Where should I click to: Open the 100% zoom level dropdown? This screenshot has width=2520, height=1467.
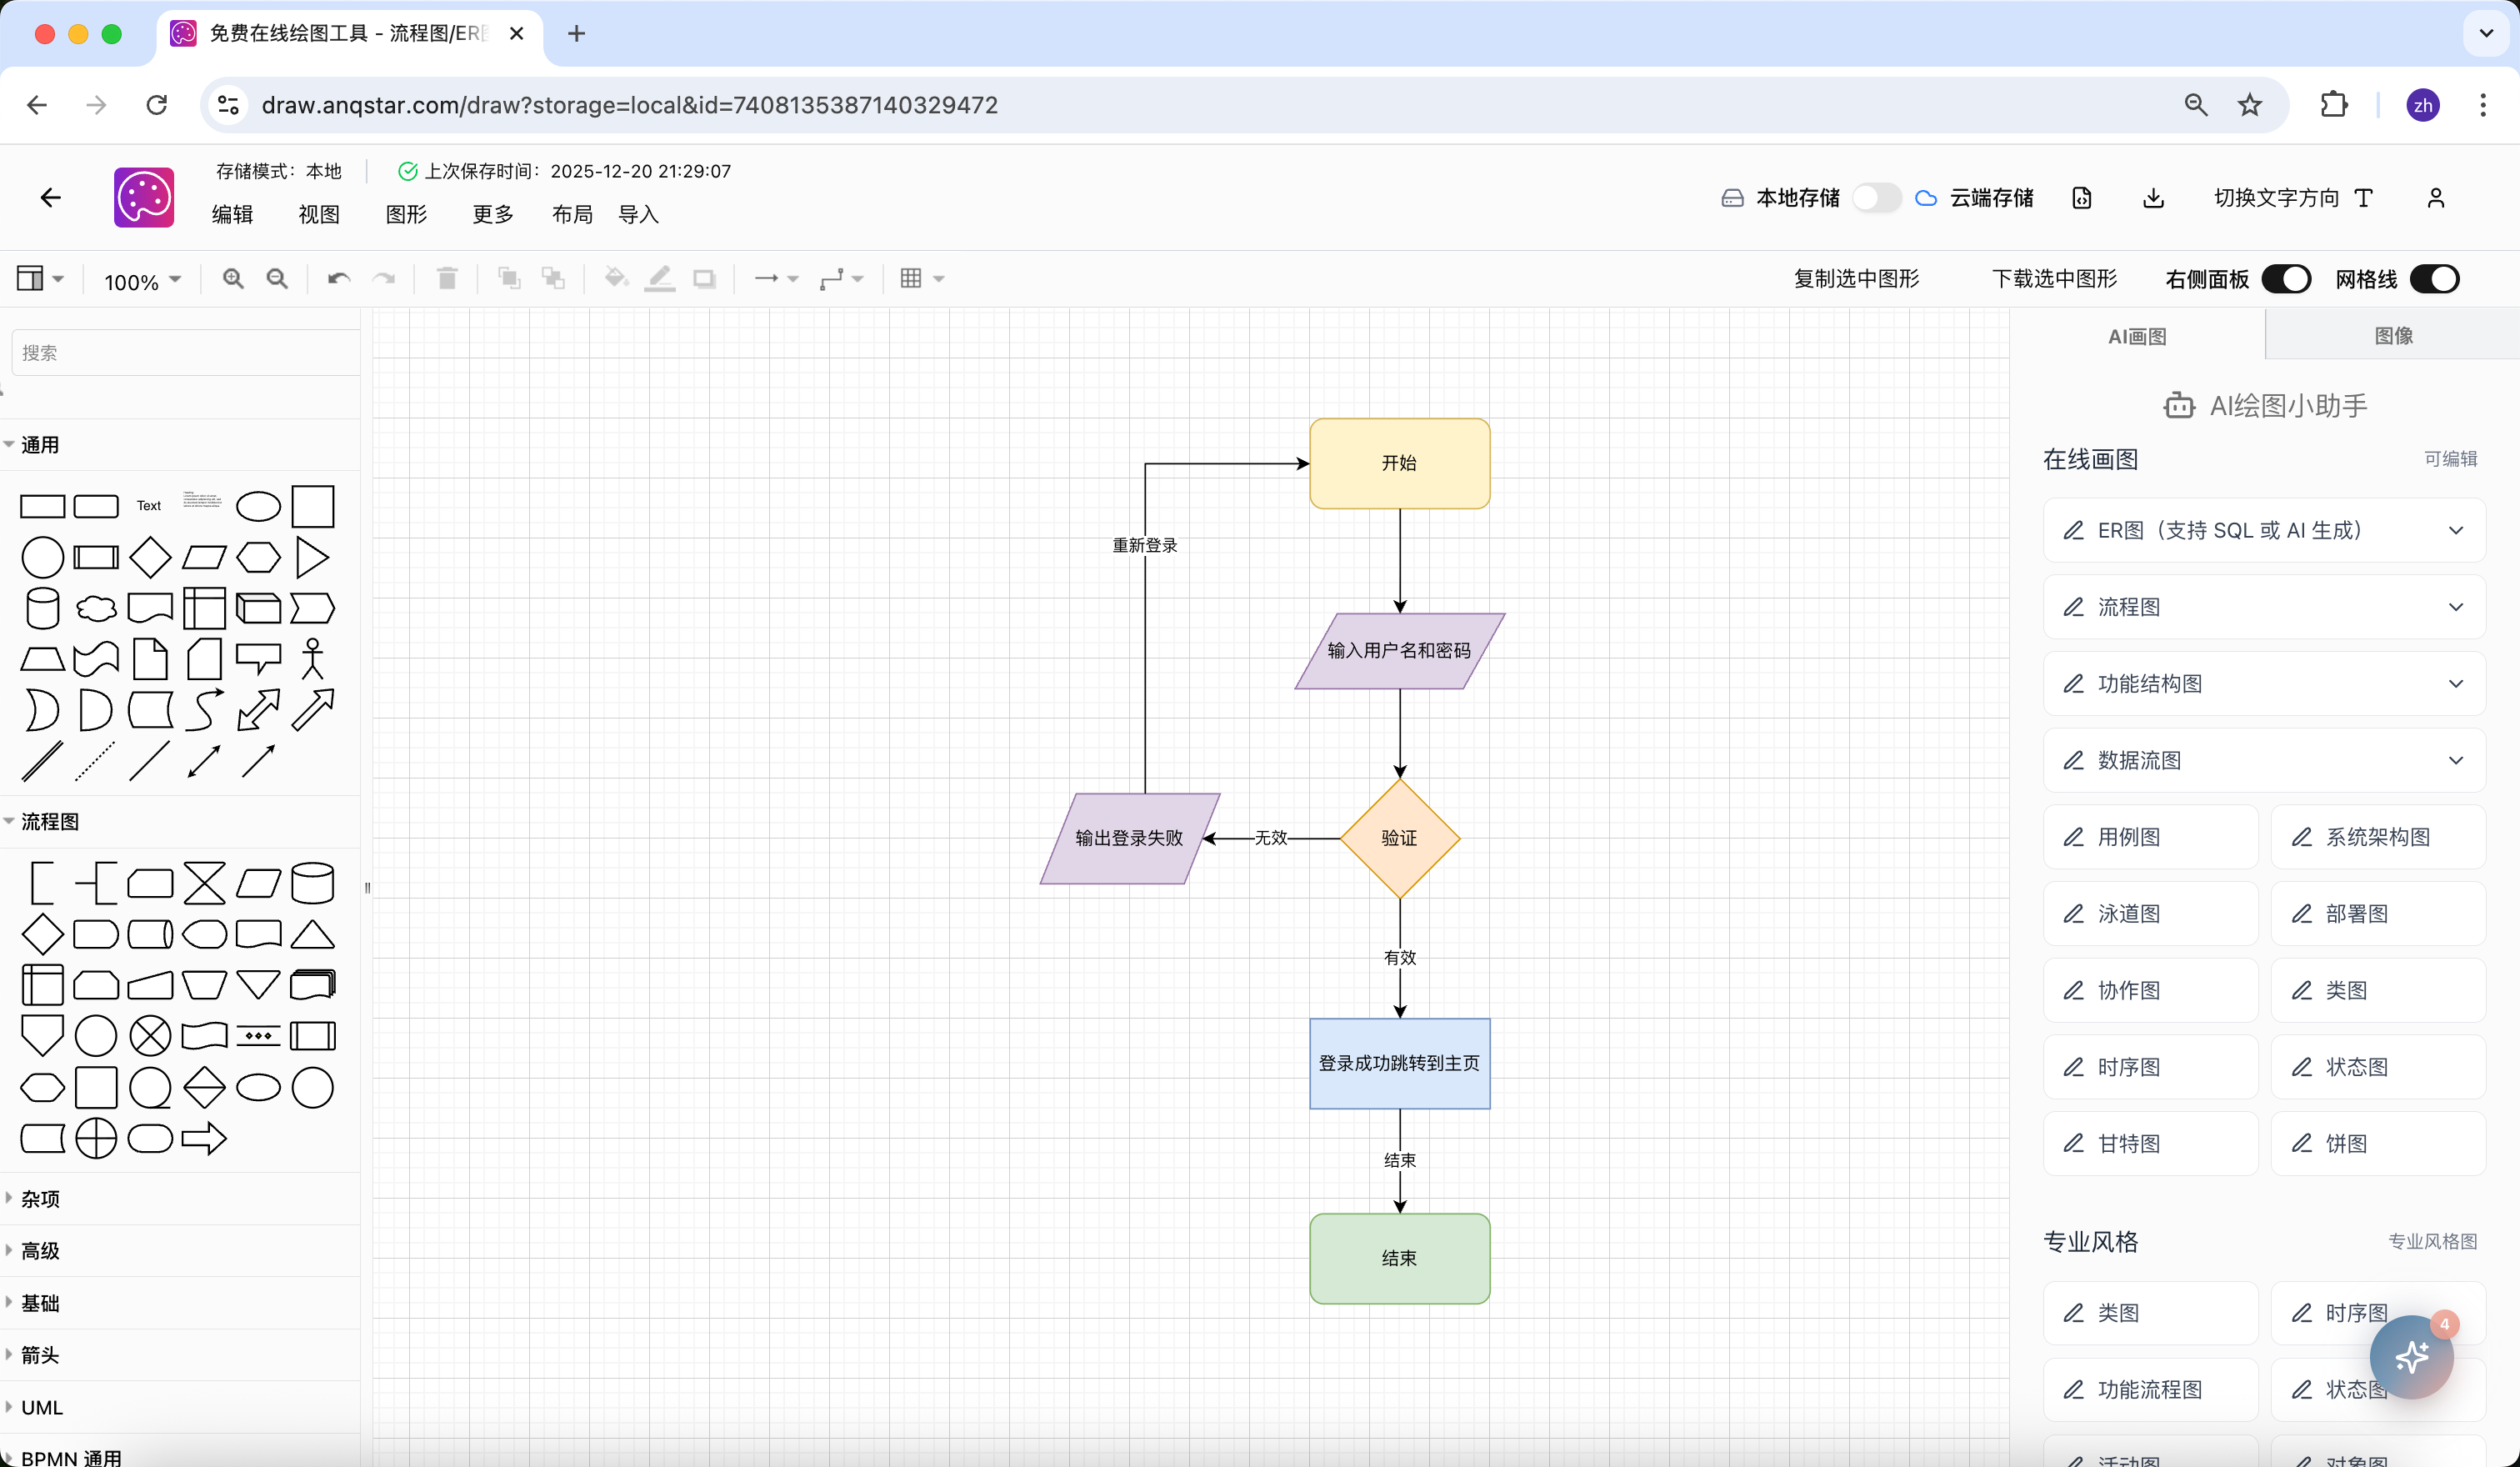pos(142,282)
